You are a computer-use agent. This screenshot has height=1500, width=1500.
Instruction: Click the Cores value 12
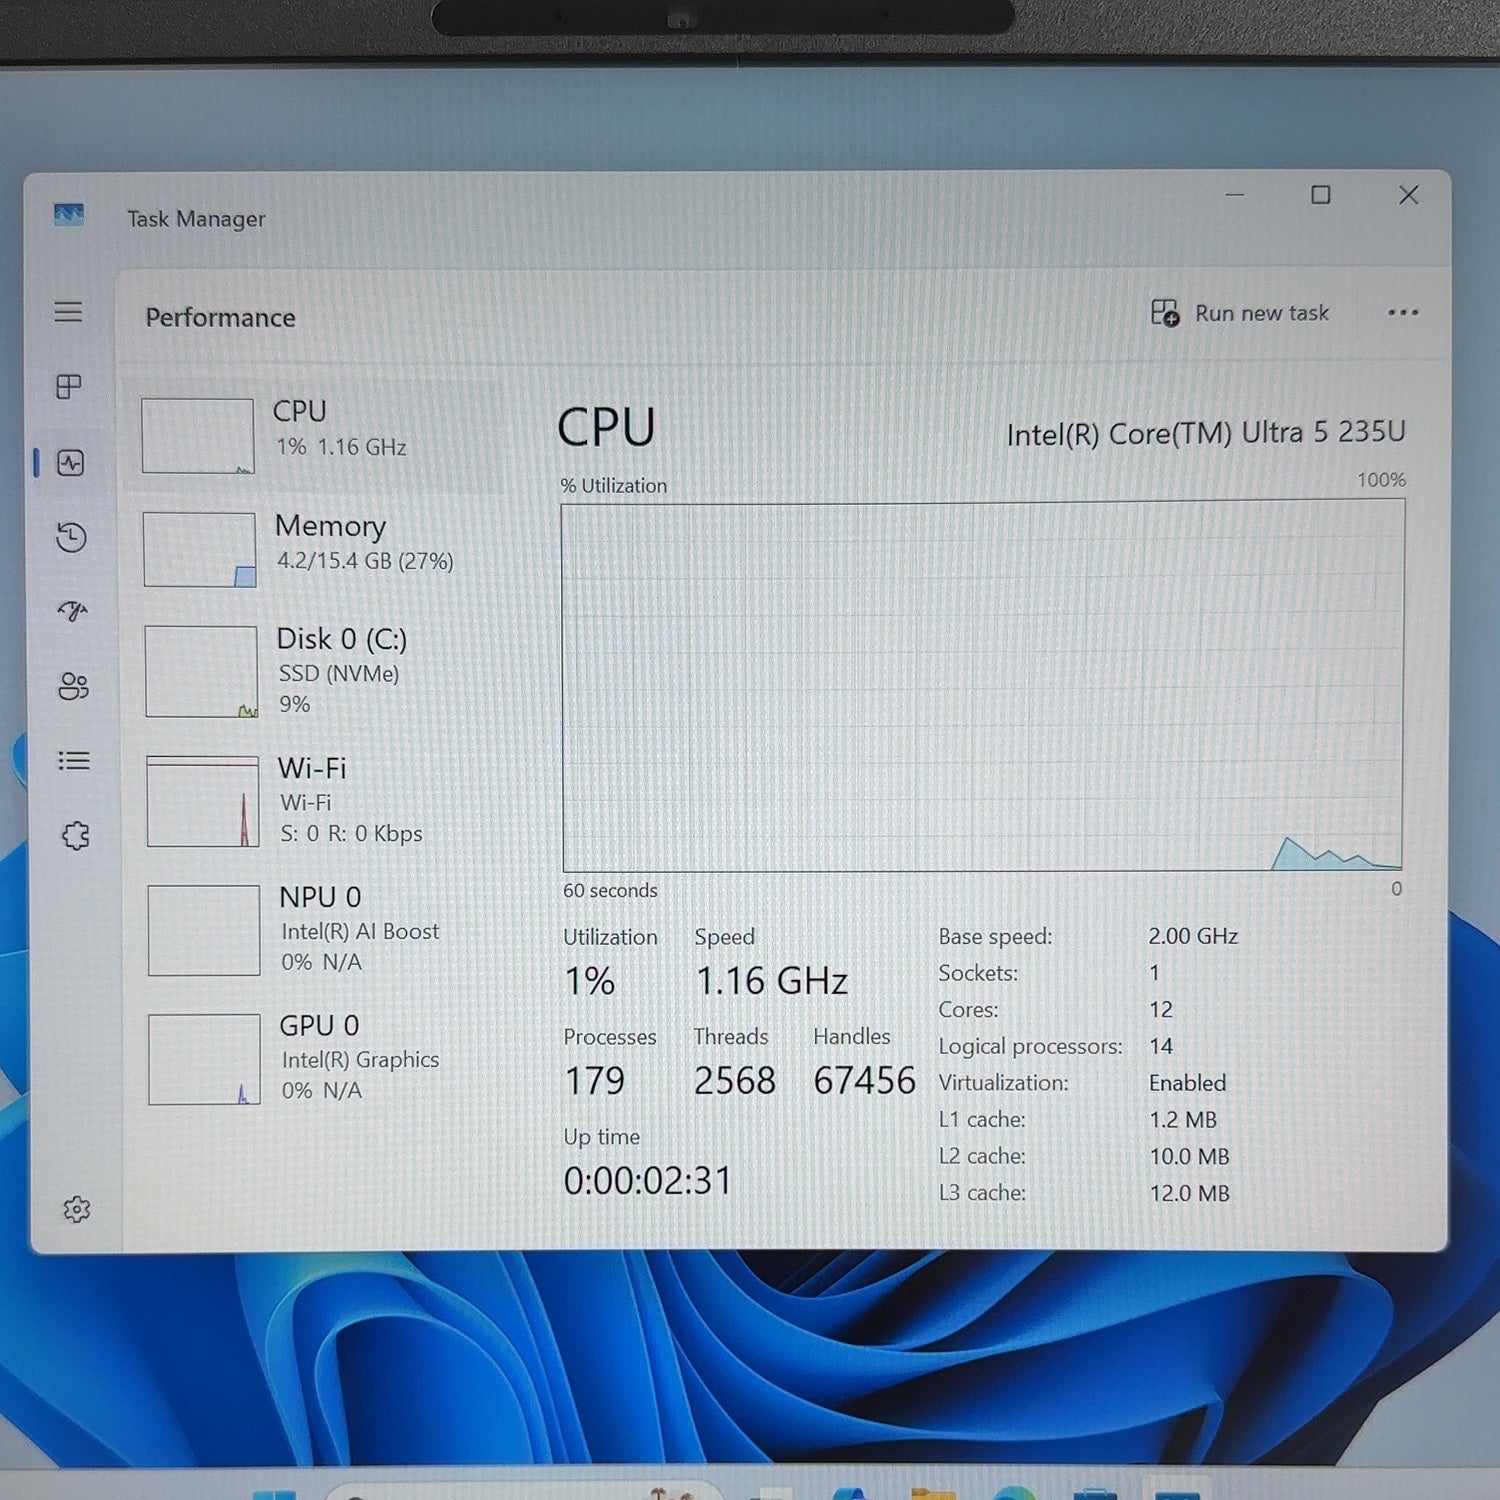1161,1009
